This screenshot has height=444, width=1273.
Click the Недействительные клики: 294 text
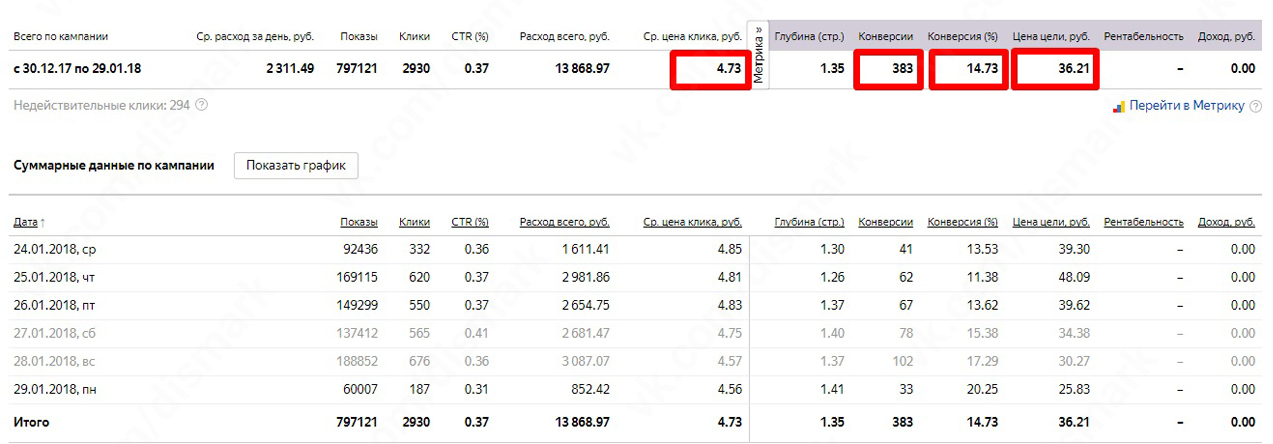pos(102,105)
